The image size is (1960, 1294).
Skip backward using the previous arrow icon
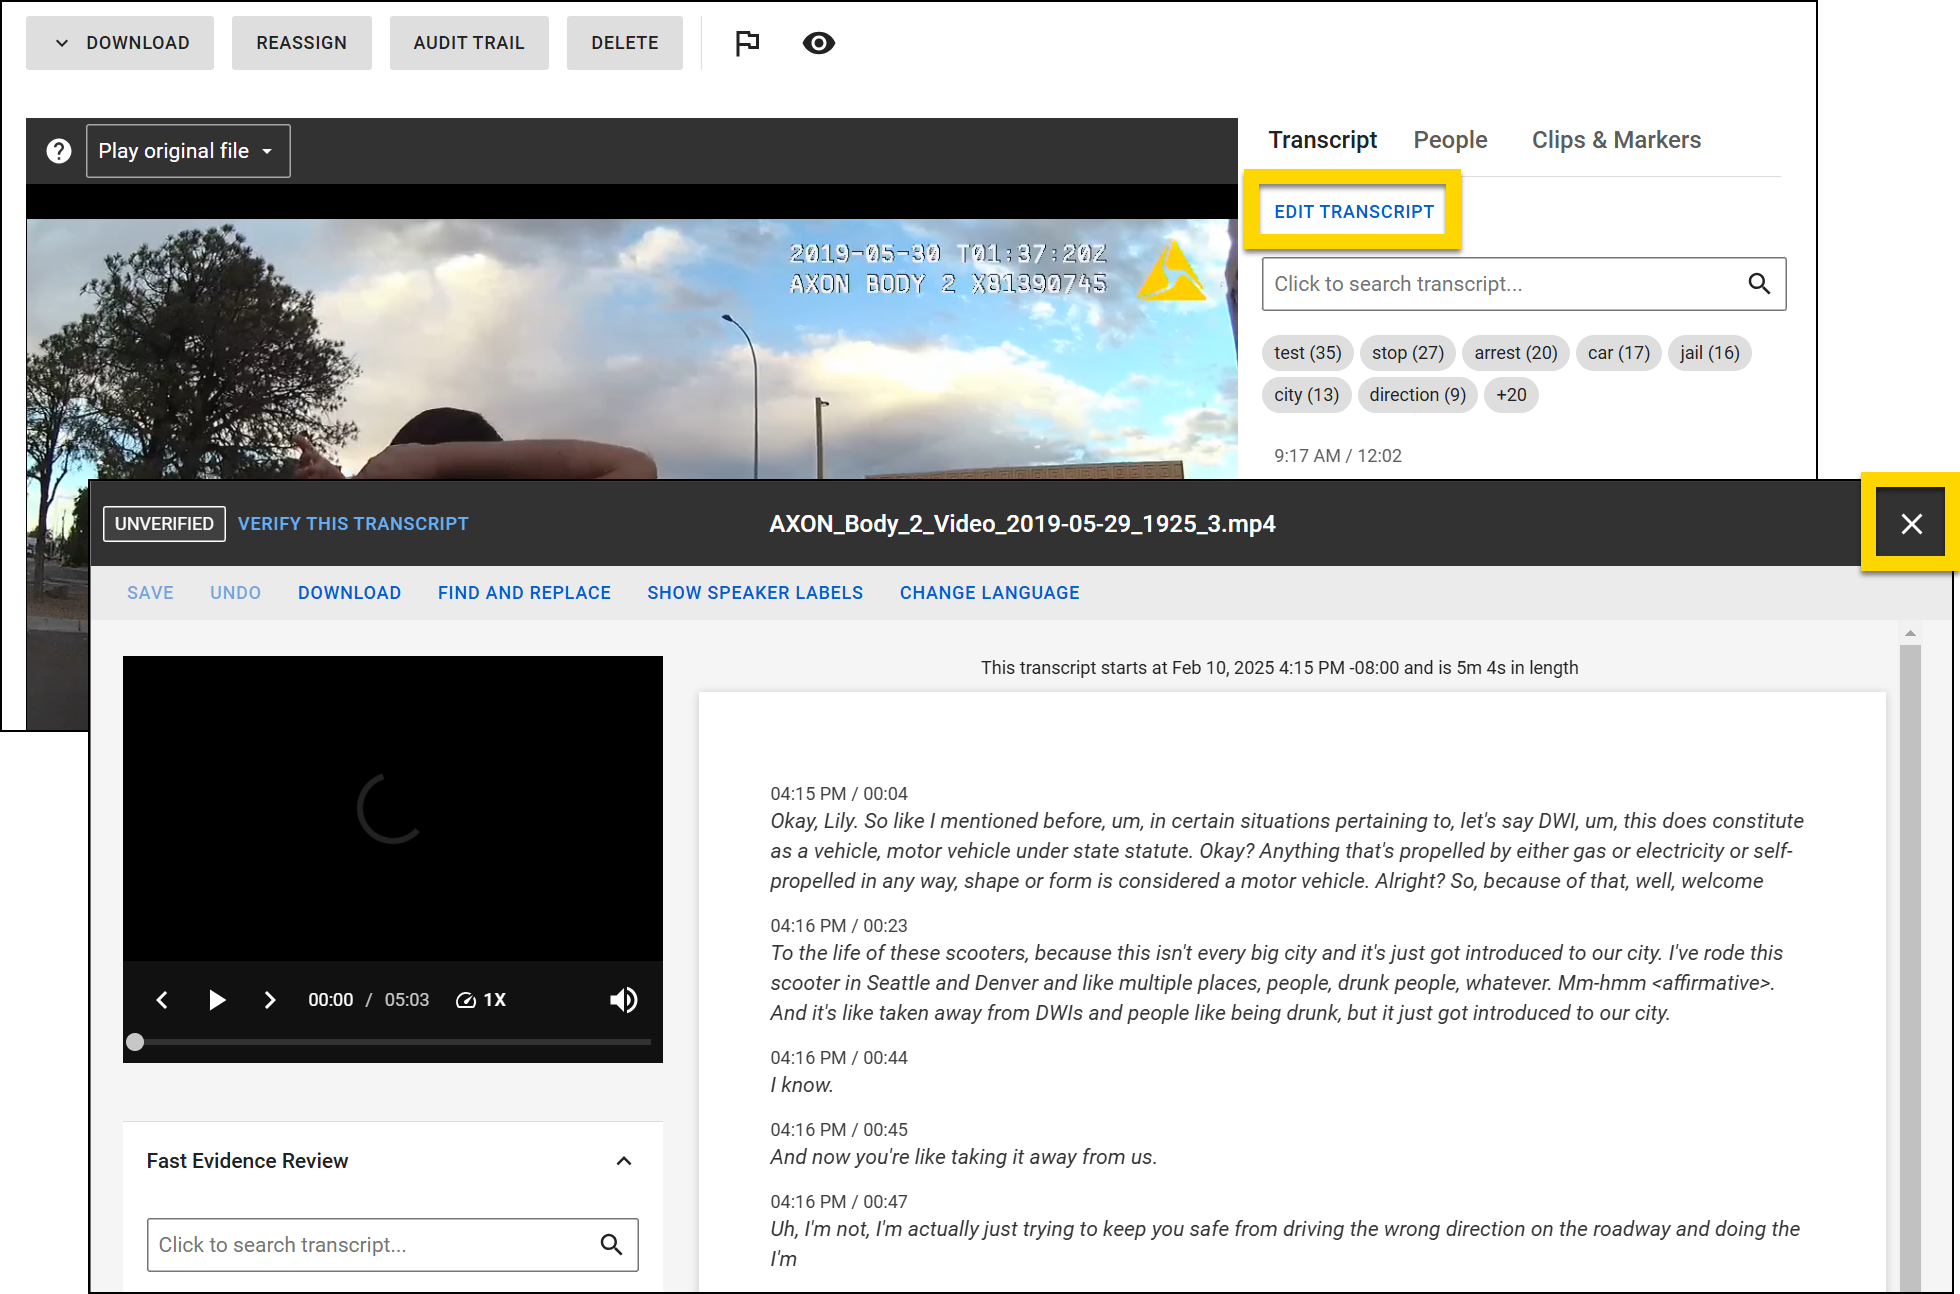(162, 999)
